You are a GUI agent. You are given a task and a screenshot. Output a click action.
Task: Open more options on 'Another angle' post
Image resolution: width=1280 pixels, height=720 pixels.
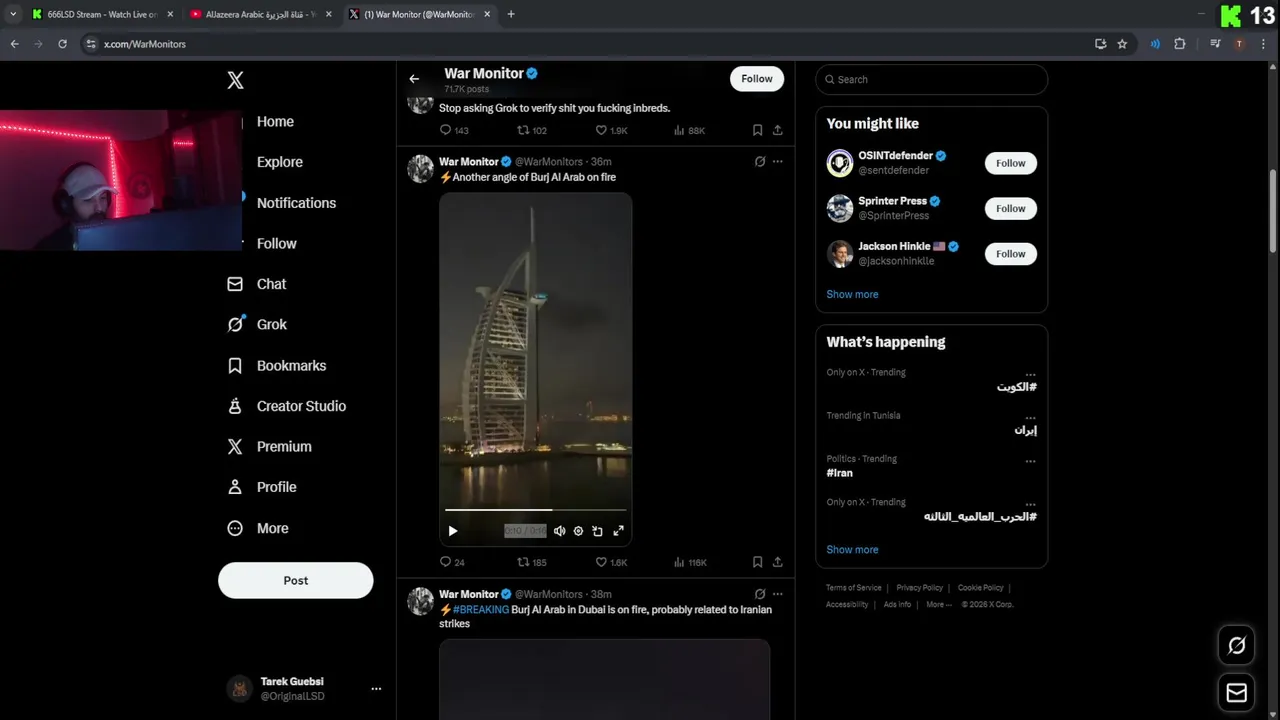[777, 161]
